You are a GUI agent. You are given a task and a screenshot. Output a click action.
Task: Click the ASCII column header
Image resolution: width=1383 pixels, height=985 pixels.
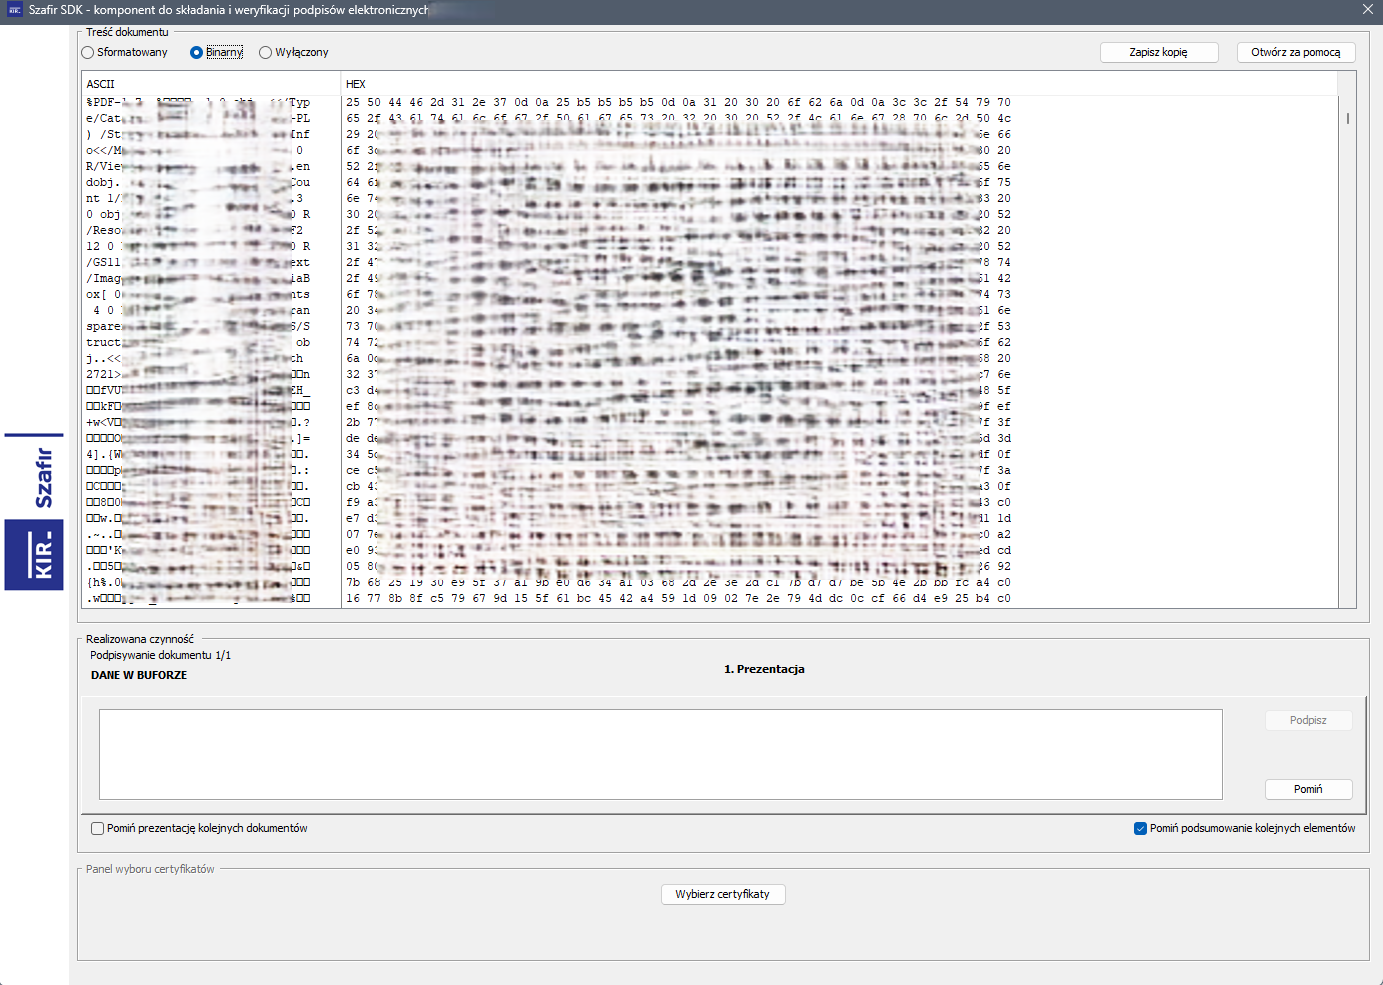click(101, 84)
